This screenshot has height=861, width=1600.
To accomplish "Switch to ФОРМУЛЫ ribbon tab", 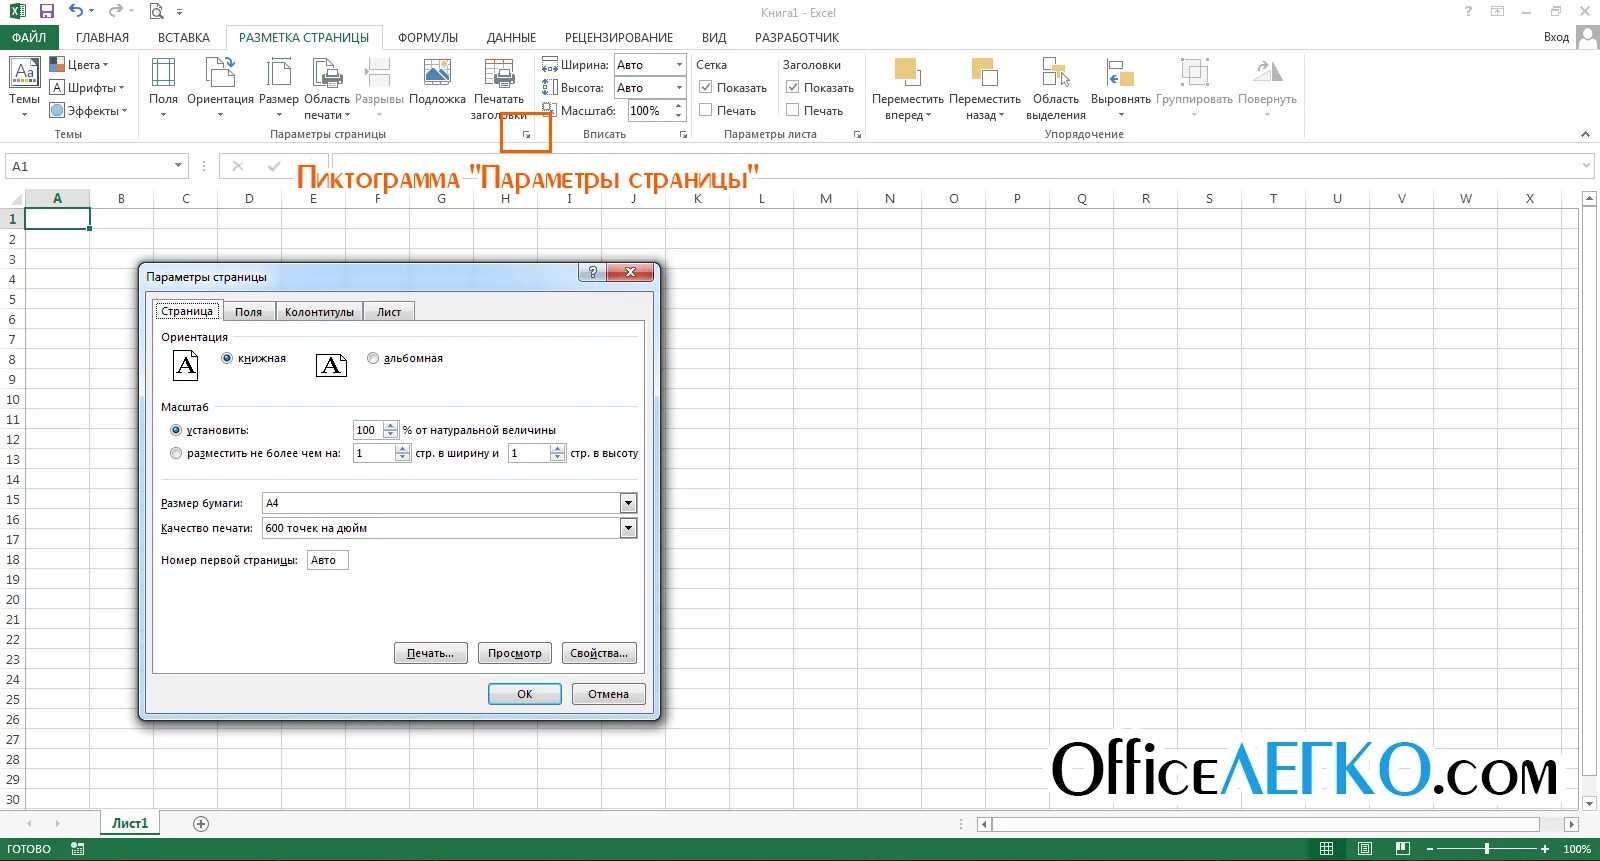I will (428, 38).
